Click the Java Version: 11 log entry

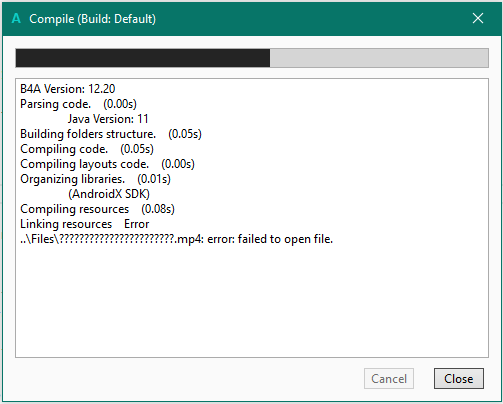point(108,119)
